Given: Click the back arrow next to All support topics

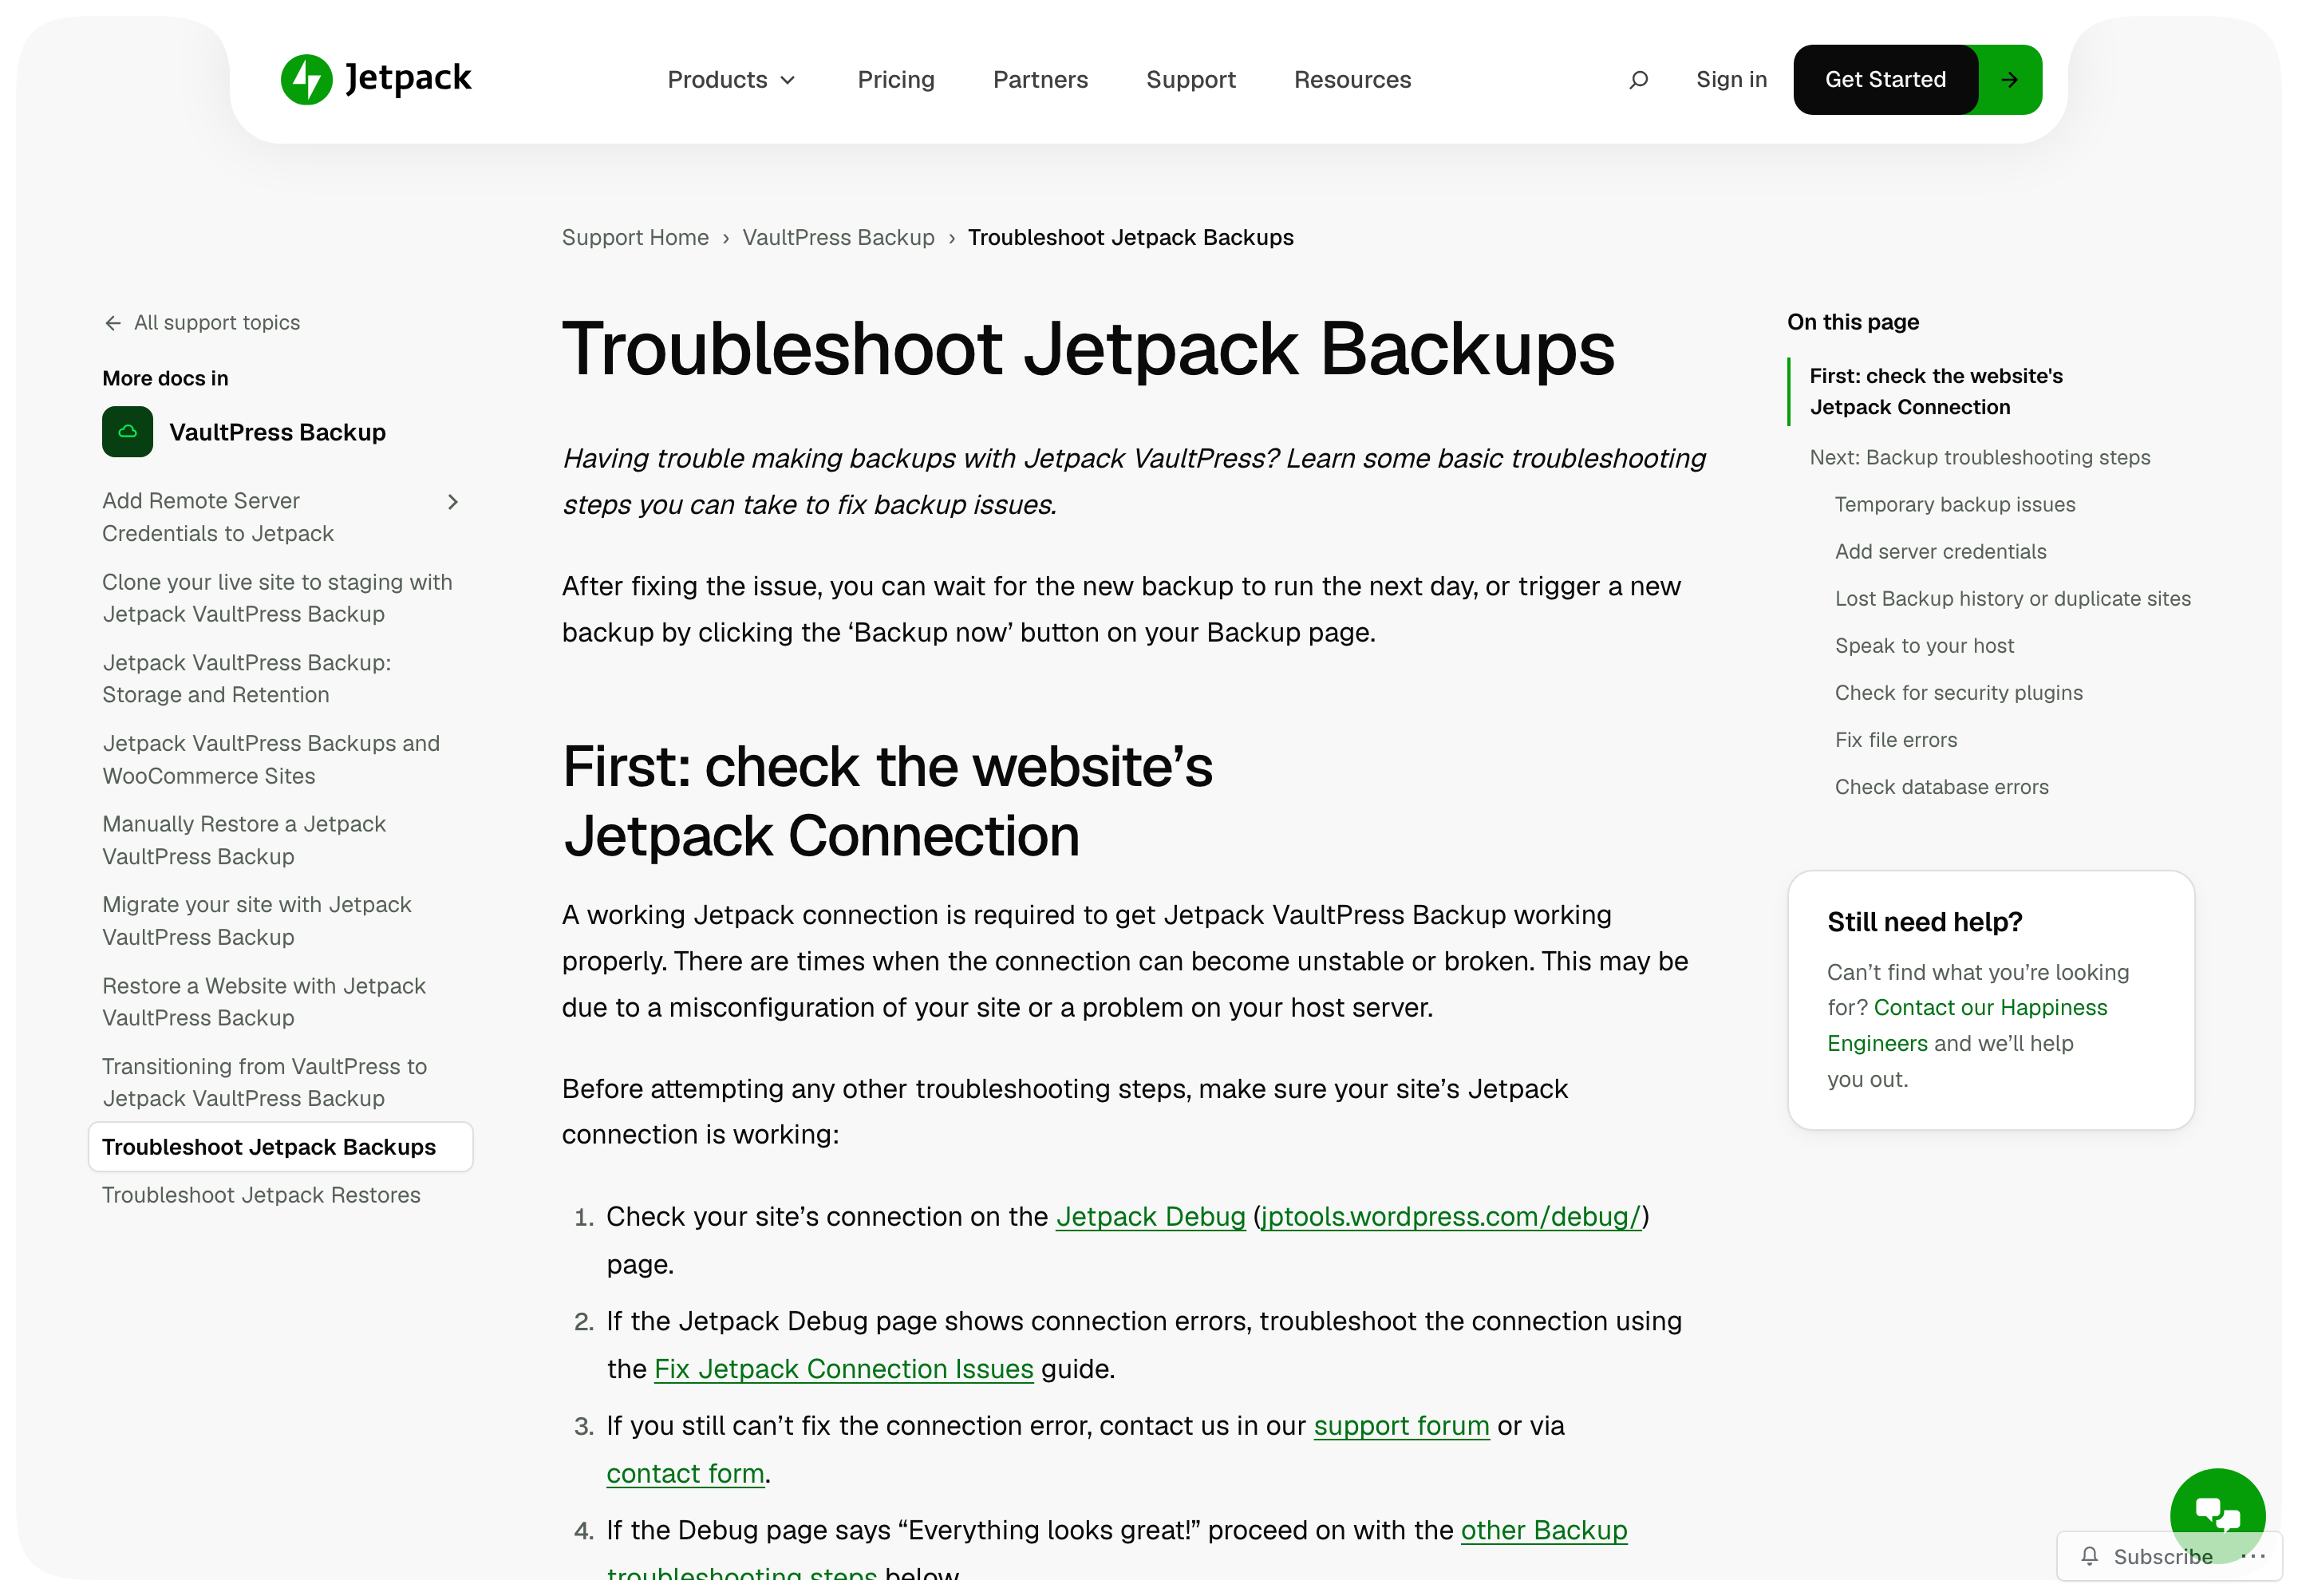Looking at the screenshot, I should coord(112,322).
